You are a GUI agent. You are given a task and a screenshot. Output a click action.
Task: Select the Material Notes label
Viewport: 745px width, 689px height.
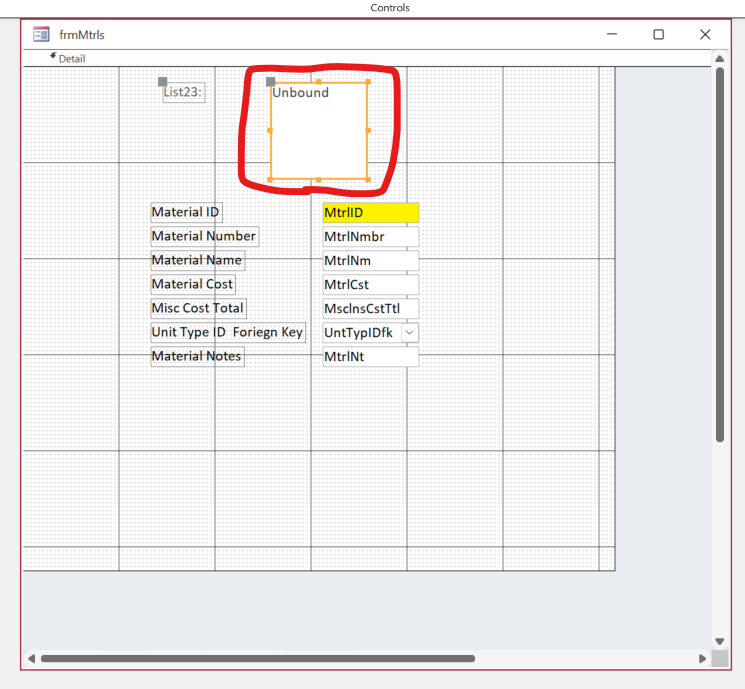tap(197, 356)
